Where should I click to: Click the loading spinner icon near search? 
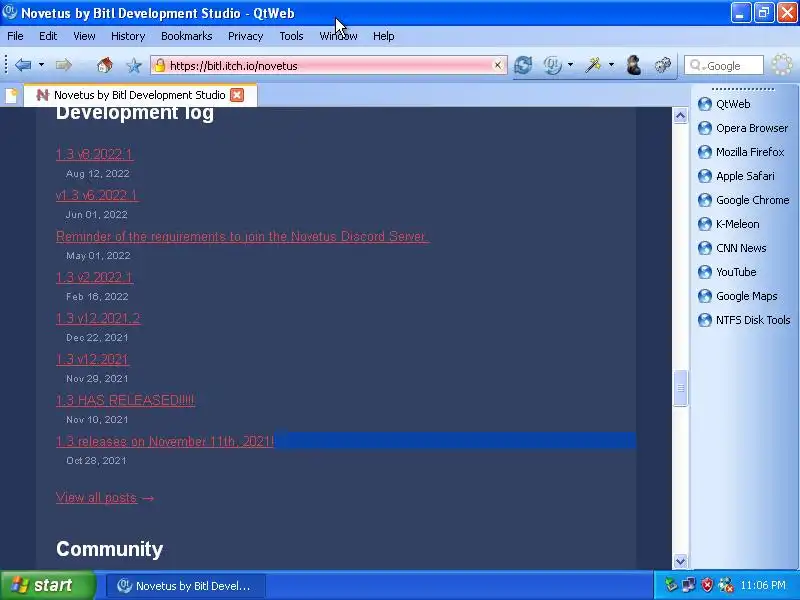pos(782,65)
